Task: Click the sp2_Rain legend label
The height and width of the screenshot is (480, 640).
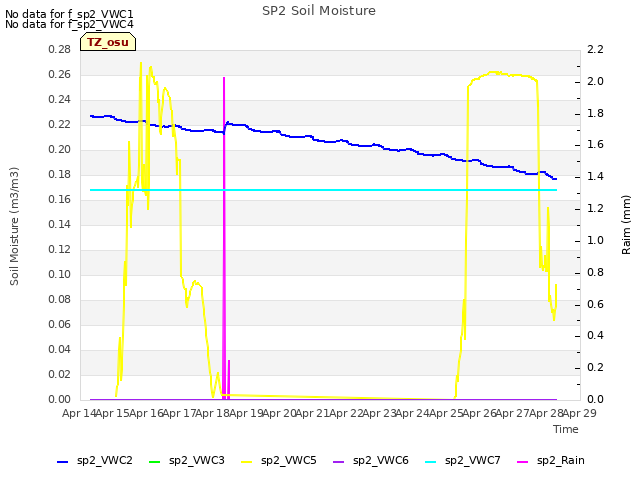Action: click(561, 460)
